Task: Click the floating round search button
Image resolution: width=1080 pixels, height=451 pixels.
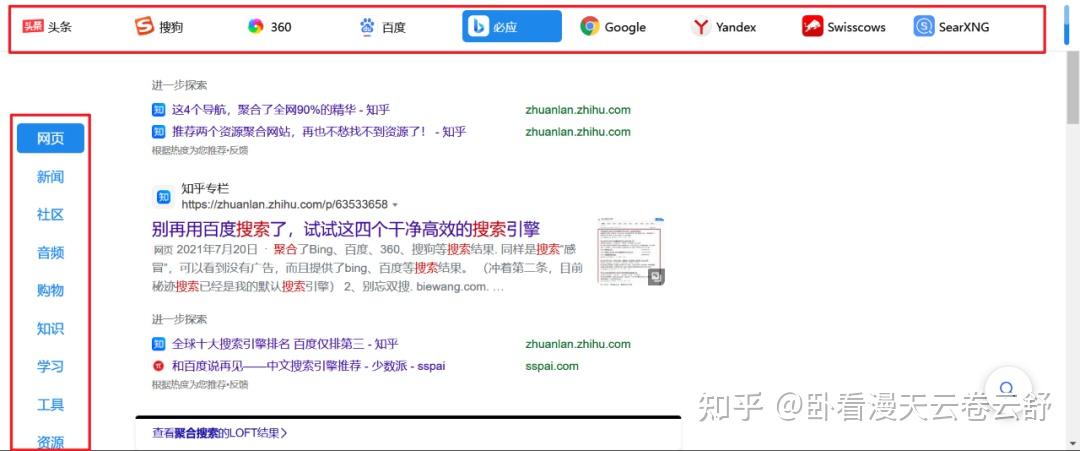Action: (x=1008, y=389)
